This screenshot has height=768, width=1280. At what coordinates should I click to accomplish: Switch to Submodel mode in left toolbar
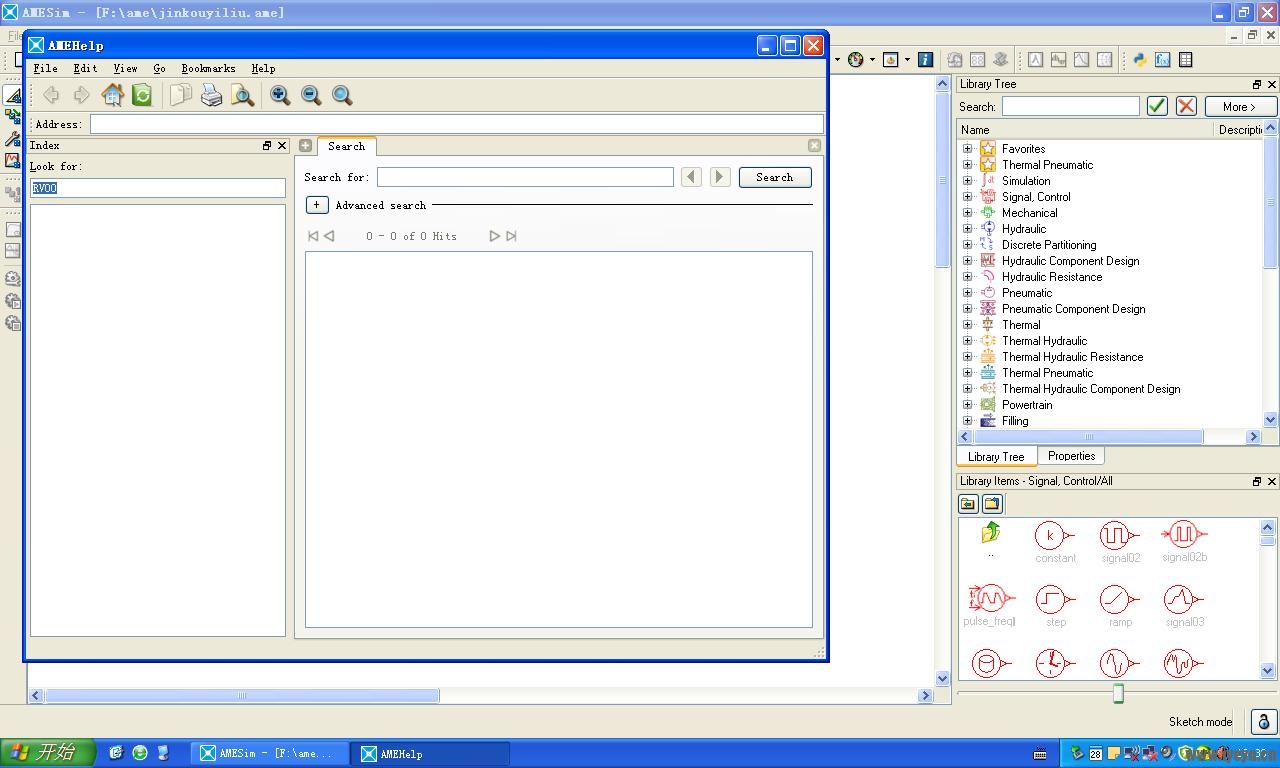(13, 117)
